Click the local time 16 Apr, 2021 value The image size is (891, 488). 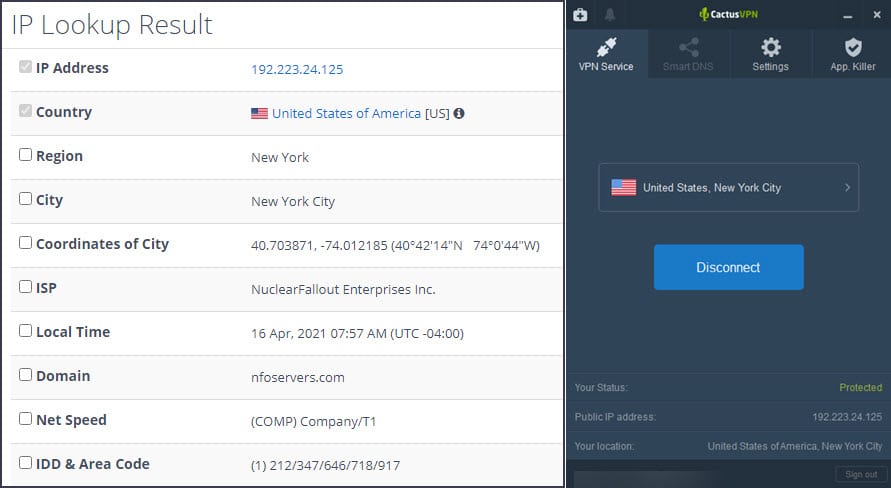[x=357, y=333]
